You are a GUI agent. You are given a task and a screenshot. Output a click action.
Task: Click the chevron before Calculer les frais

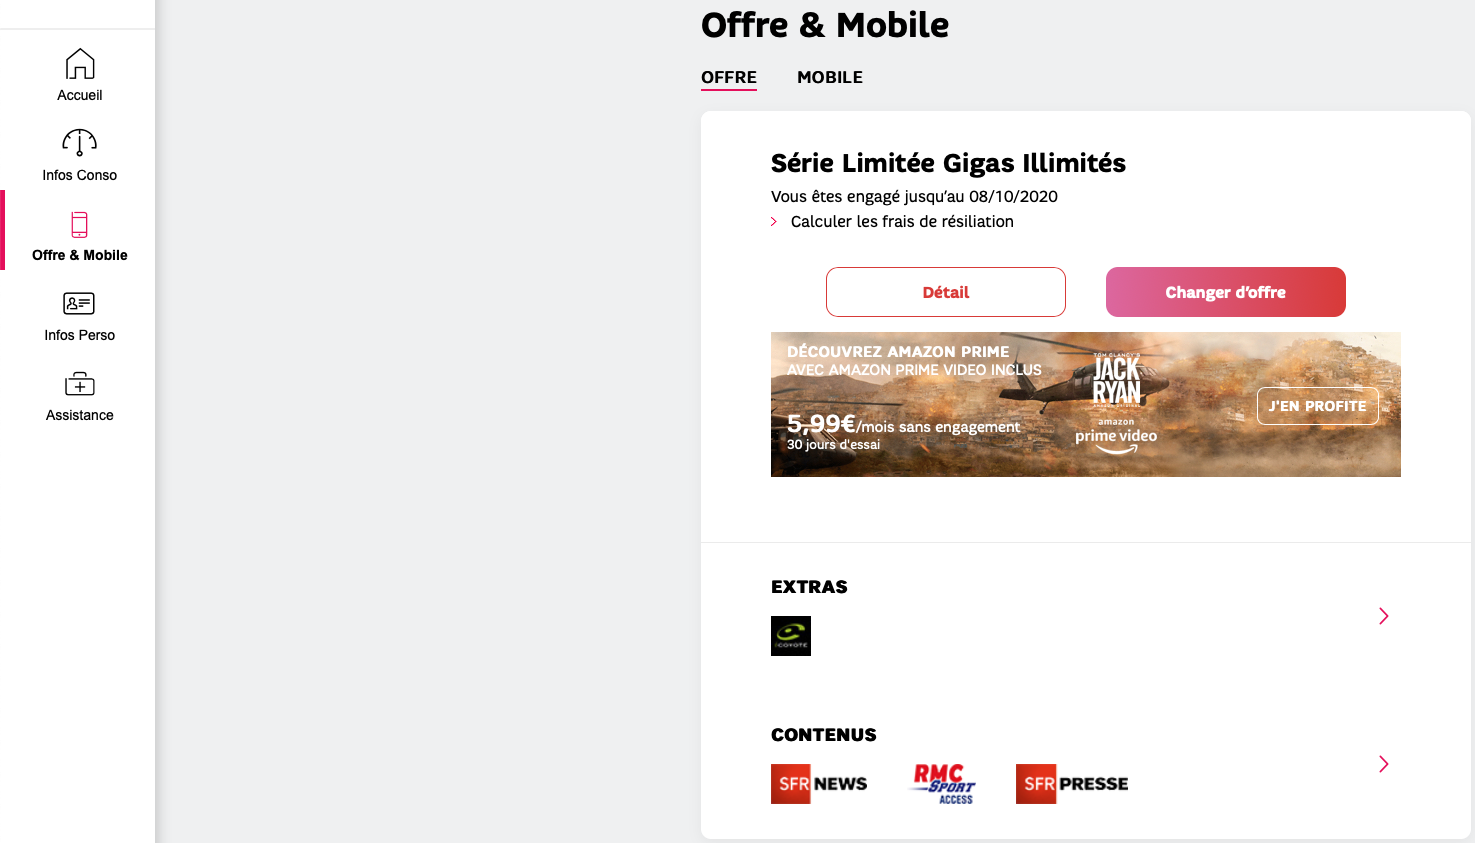coord(774,222)
